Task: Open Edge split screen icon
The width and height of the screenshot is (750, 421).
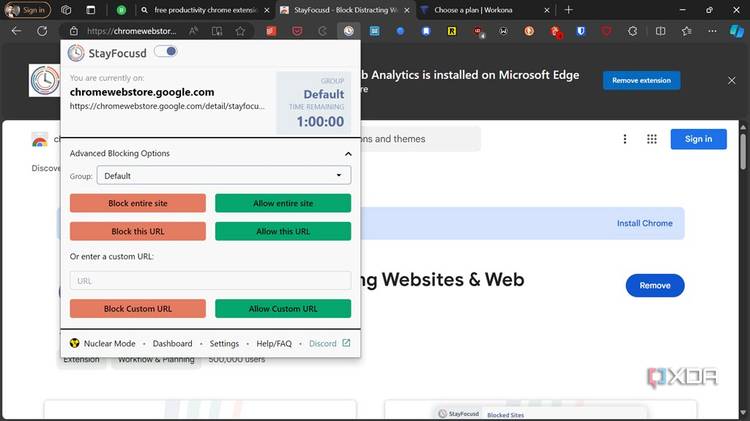Action: (661, 31)
